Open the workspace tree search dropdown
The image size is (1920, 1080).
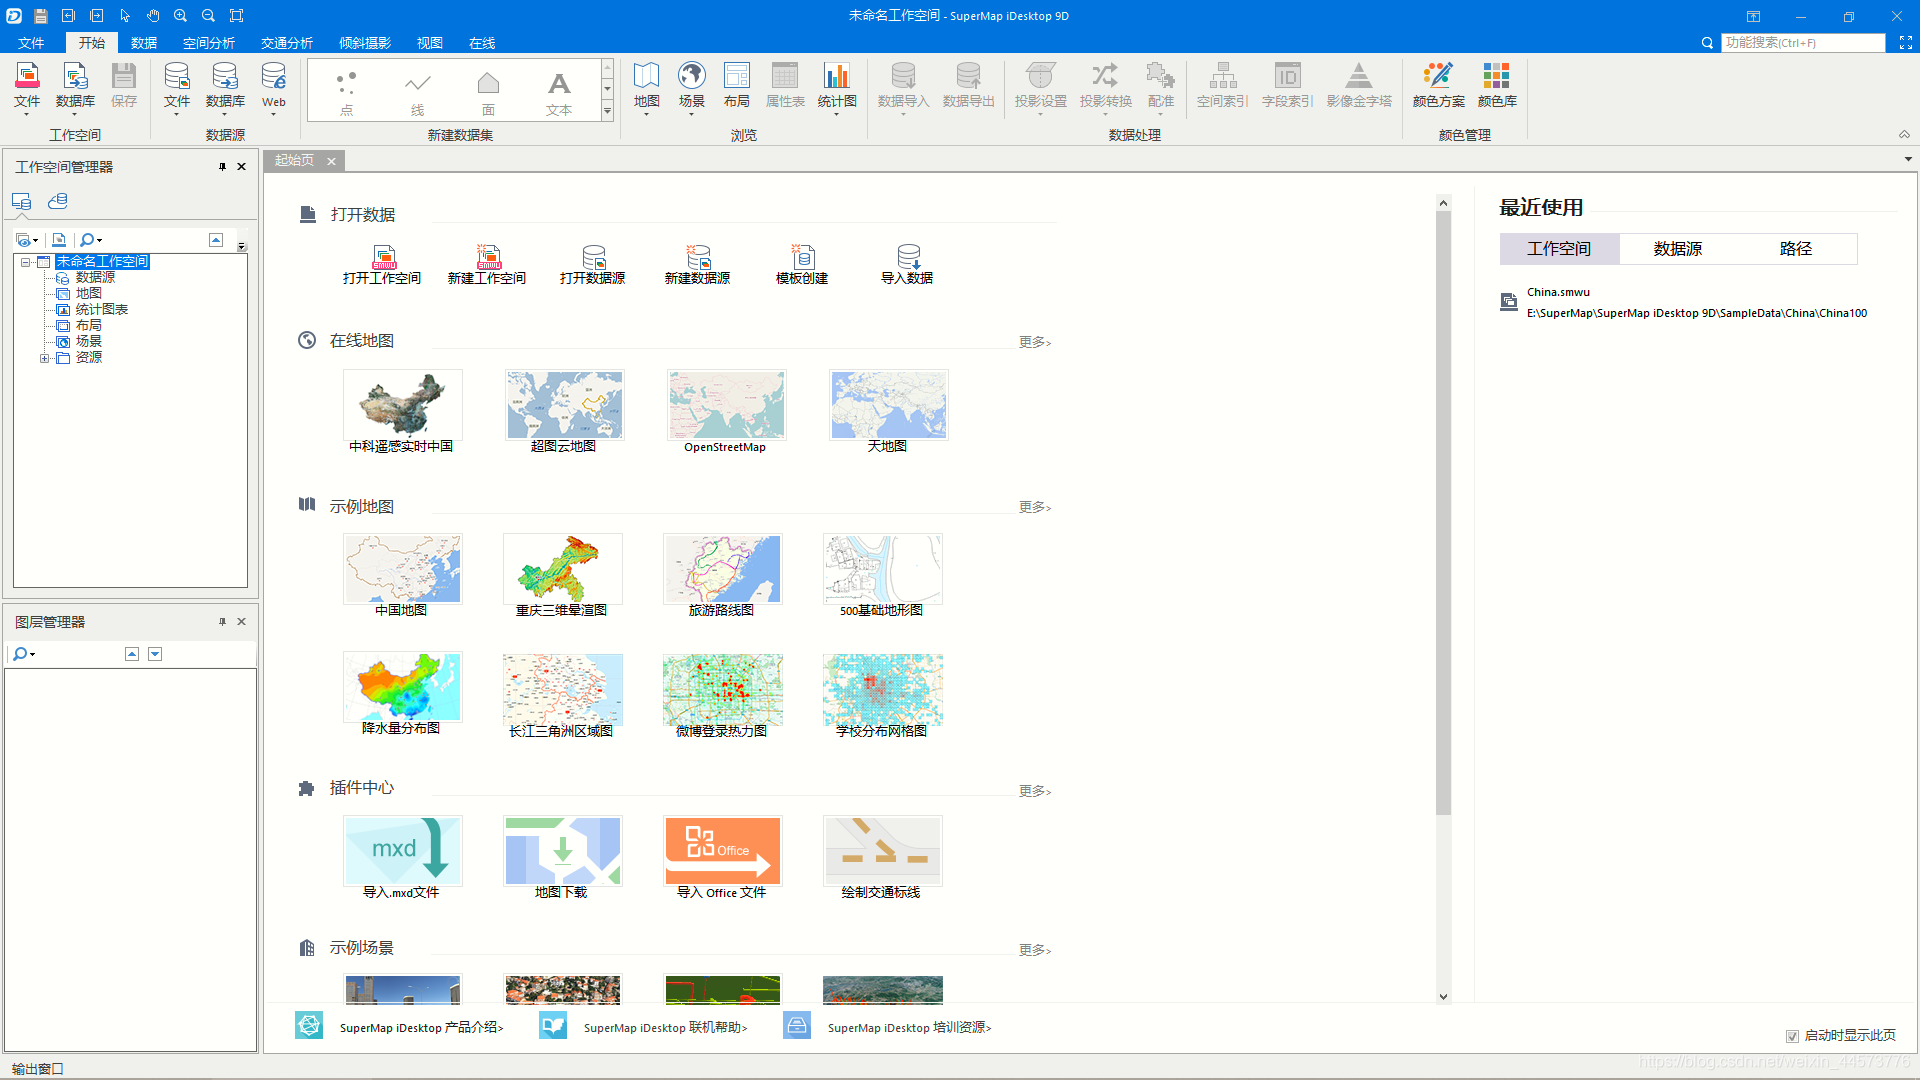pyautogui.click(x=99, y=240)
